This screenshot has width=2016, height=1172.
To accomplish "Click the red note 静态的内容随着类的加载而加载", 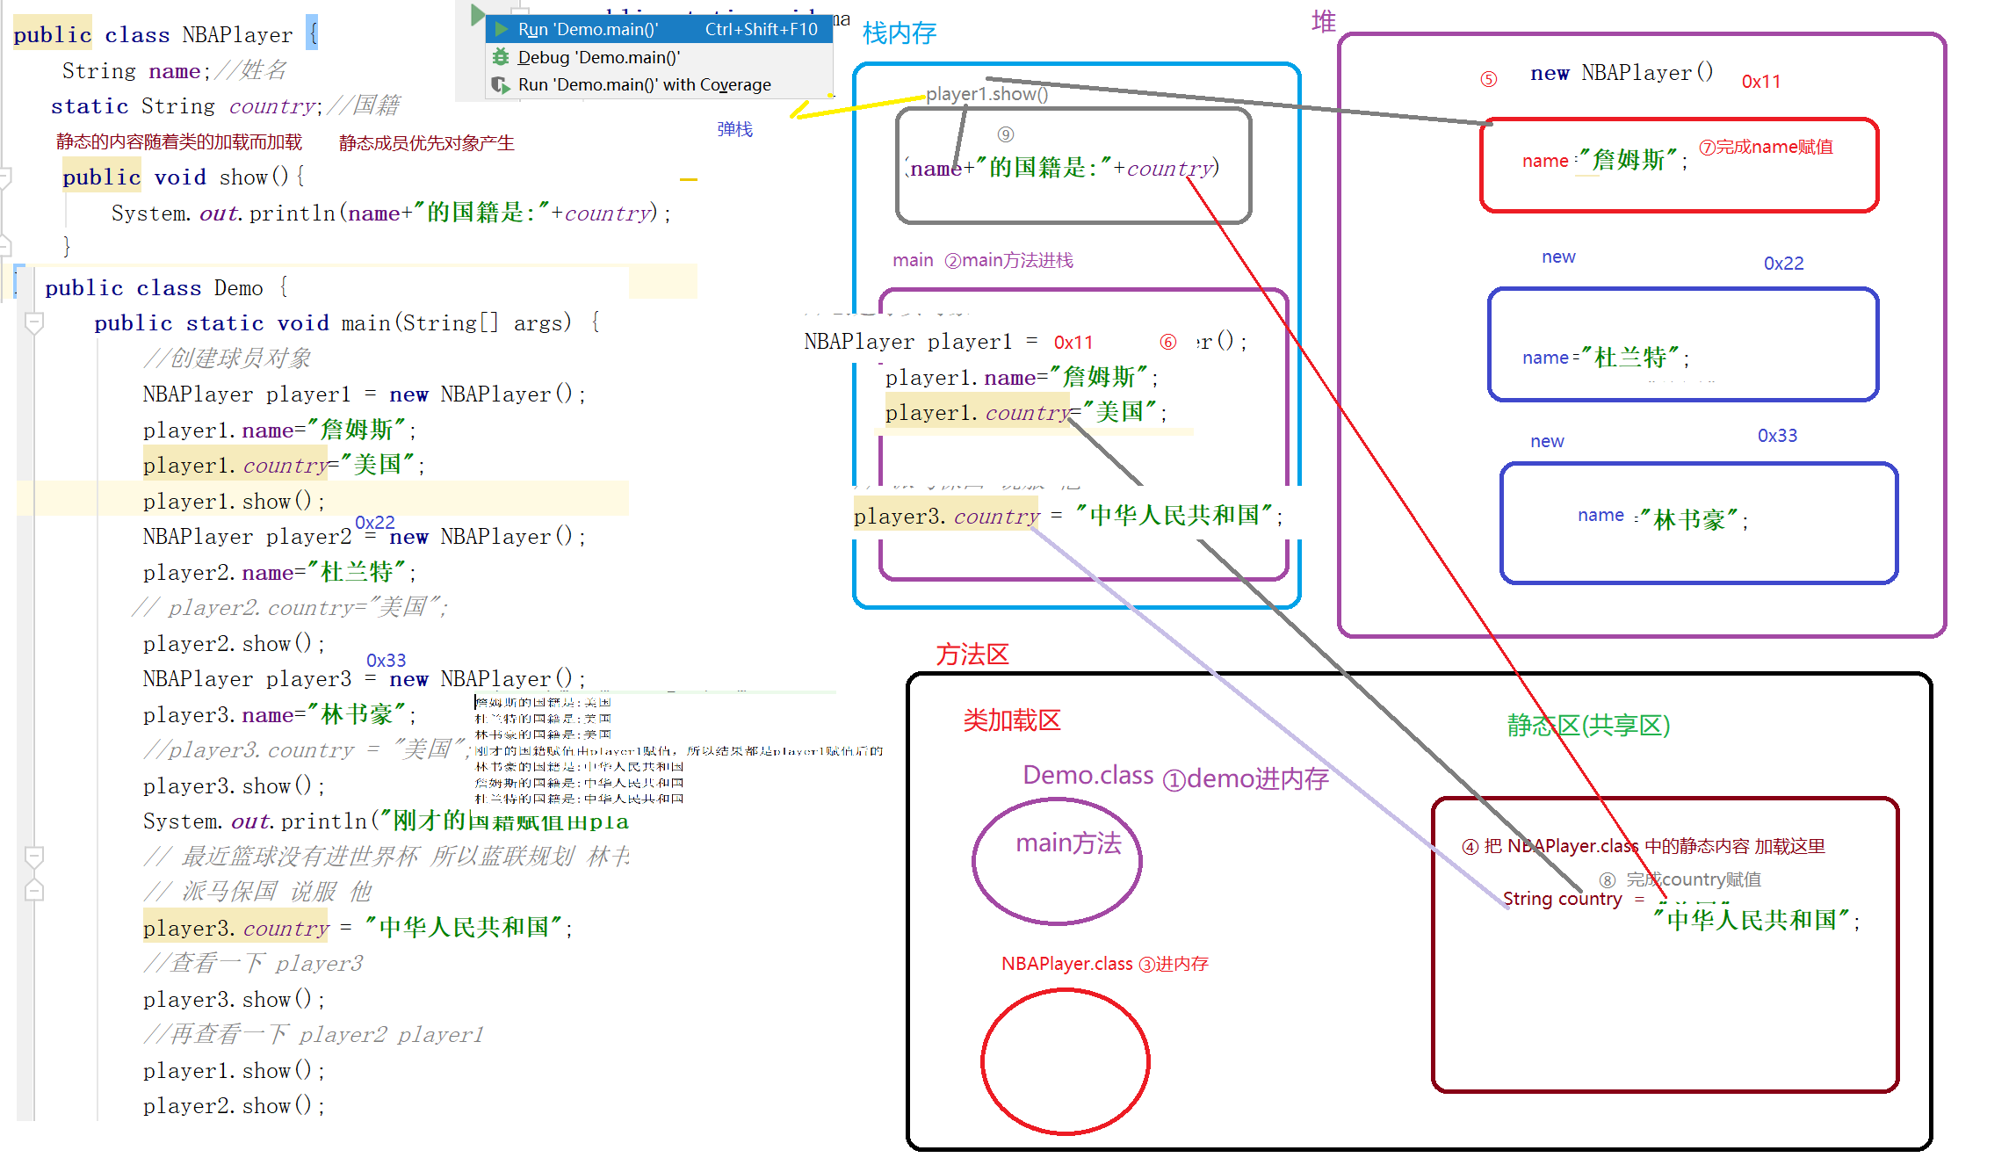I will 179,142.
